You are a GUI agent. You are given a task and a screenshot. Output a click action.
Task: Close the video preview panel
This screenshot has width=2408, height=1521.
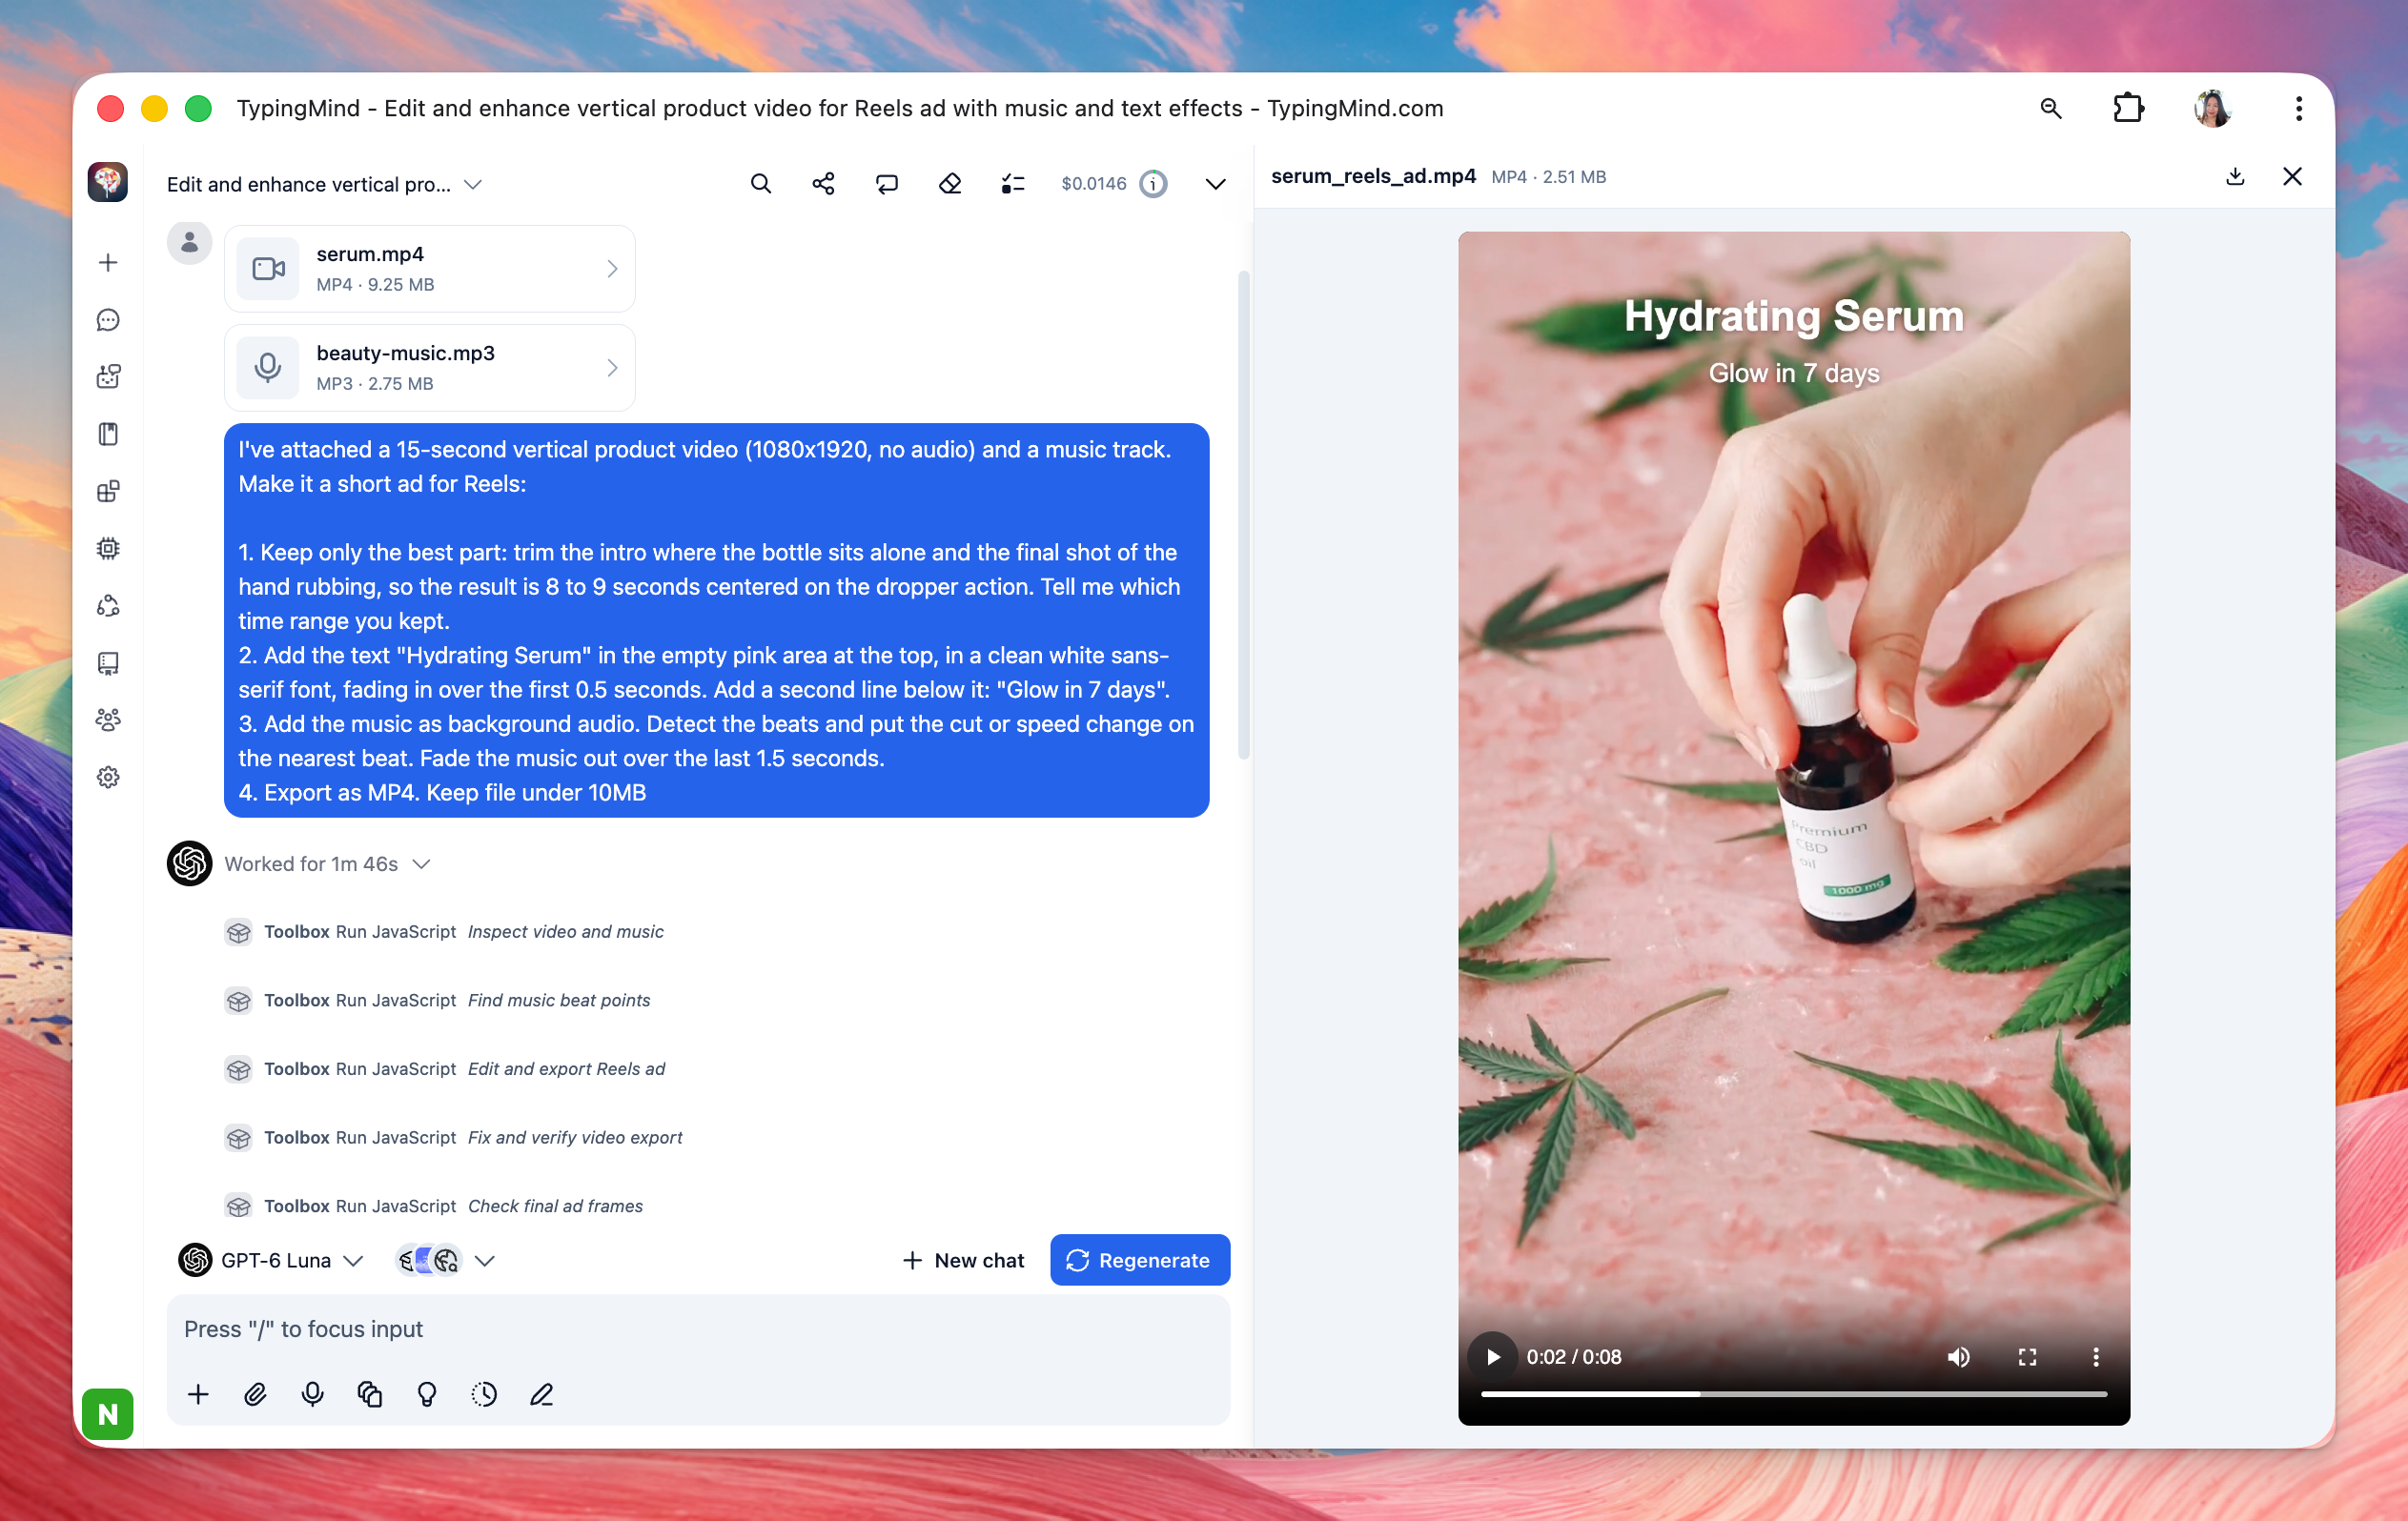(2292, 177)
